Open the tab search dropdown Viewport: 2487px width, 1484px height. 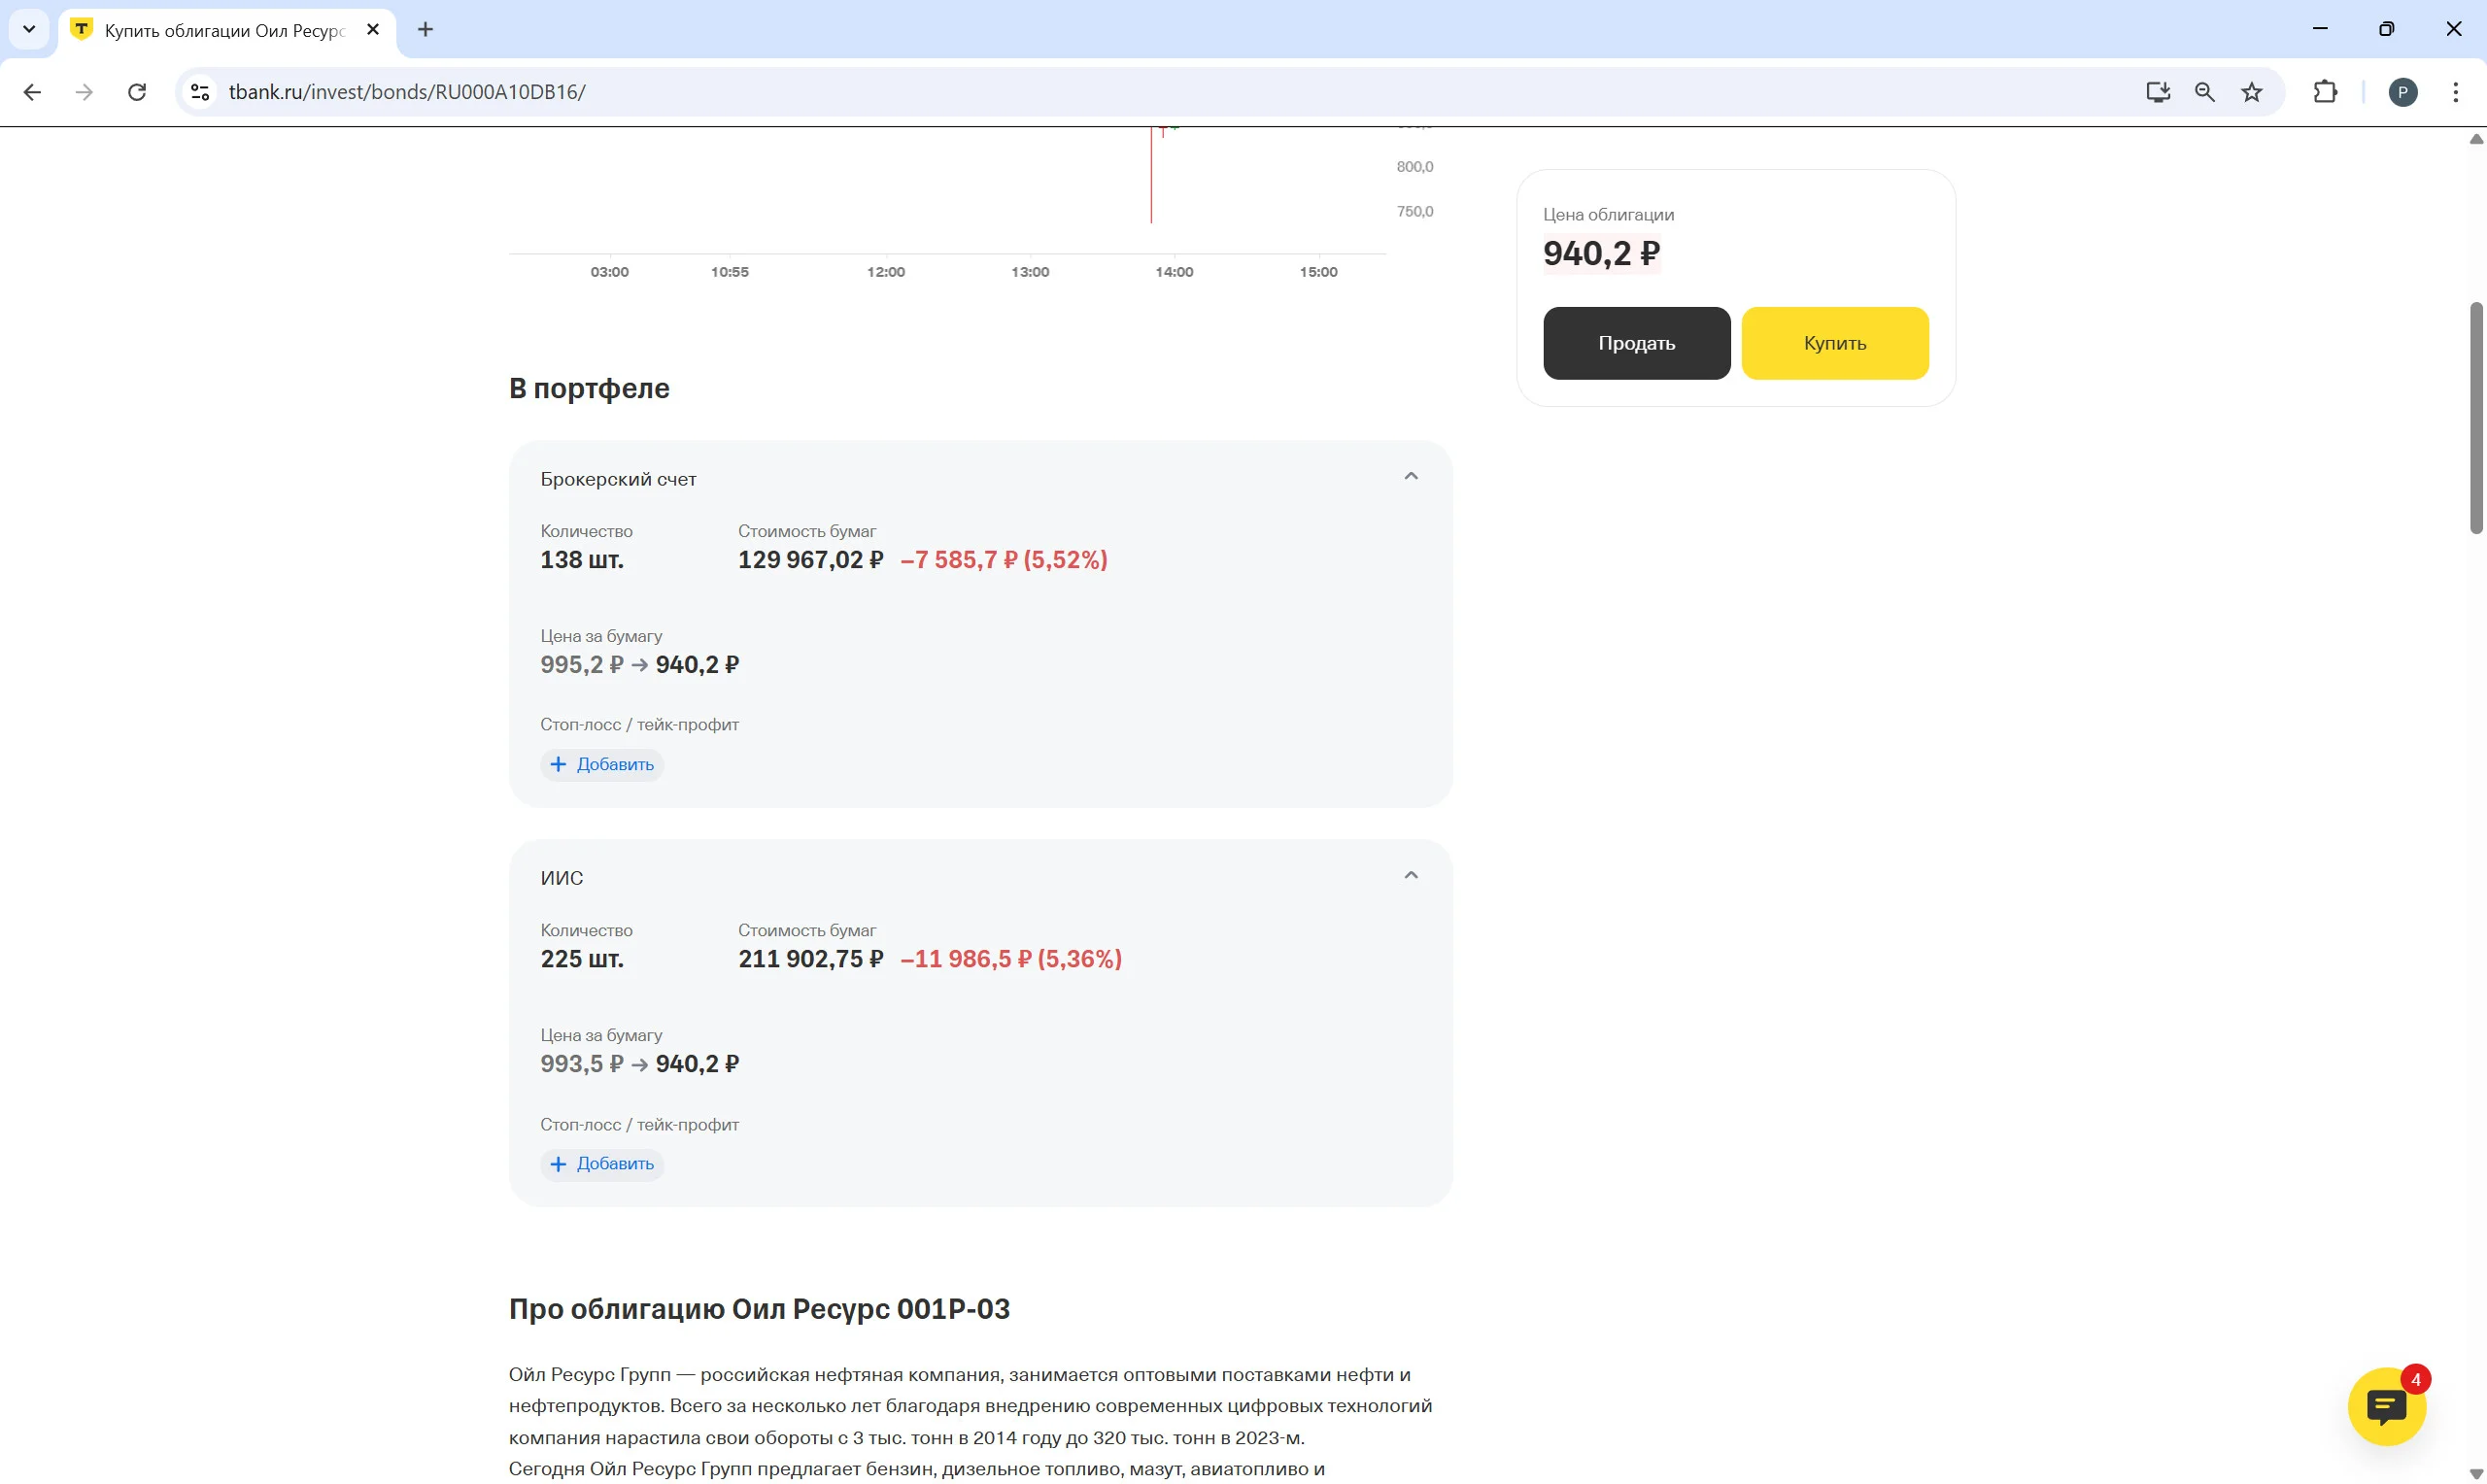tap(29, 29)
